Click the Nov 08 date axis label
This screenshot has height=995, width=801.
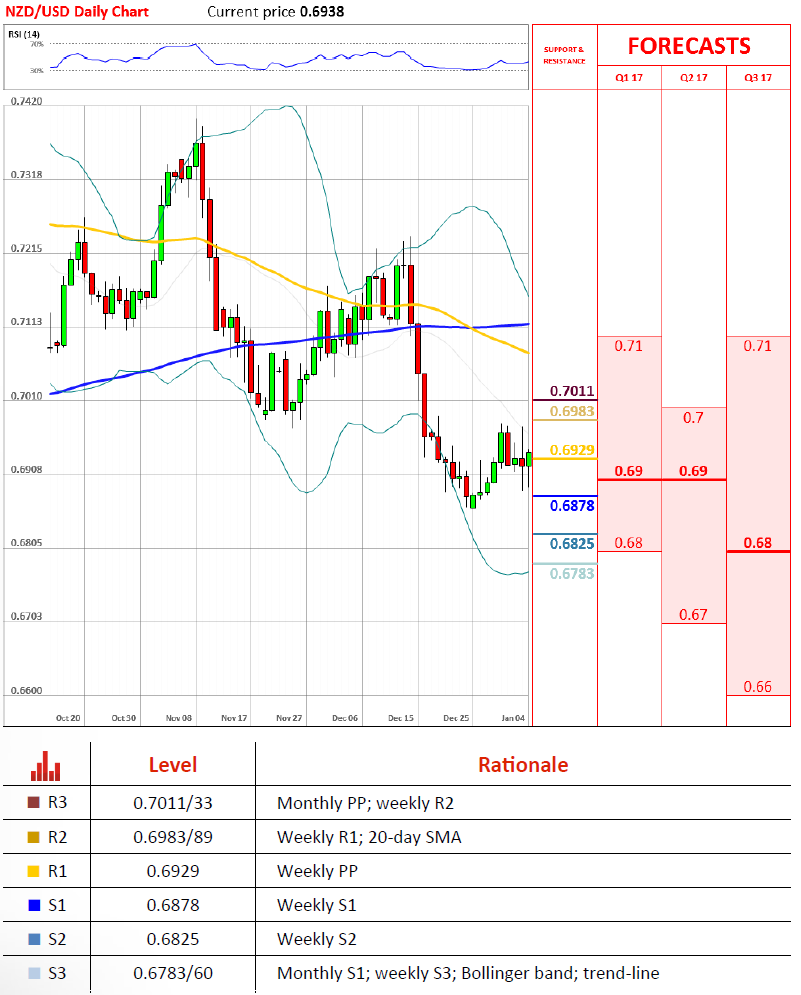tap(178, 718)
